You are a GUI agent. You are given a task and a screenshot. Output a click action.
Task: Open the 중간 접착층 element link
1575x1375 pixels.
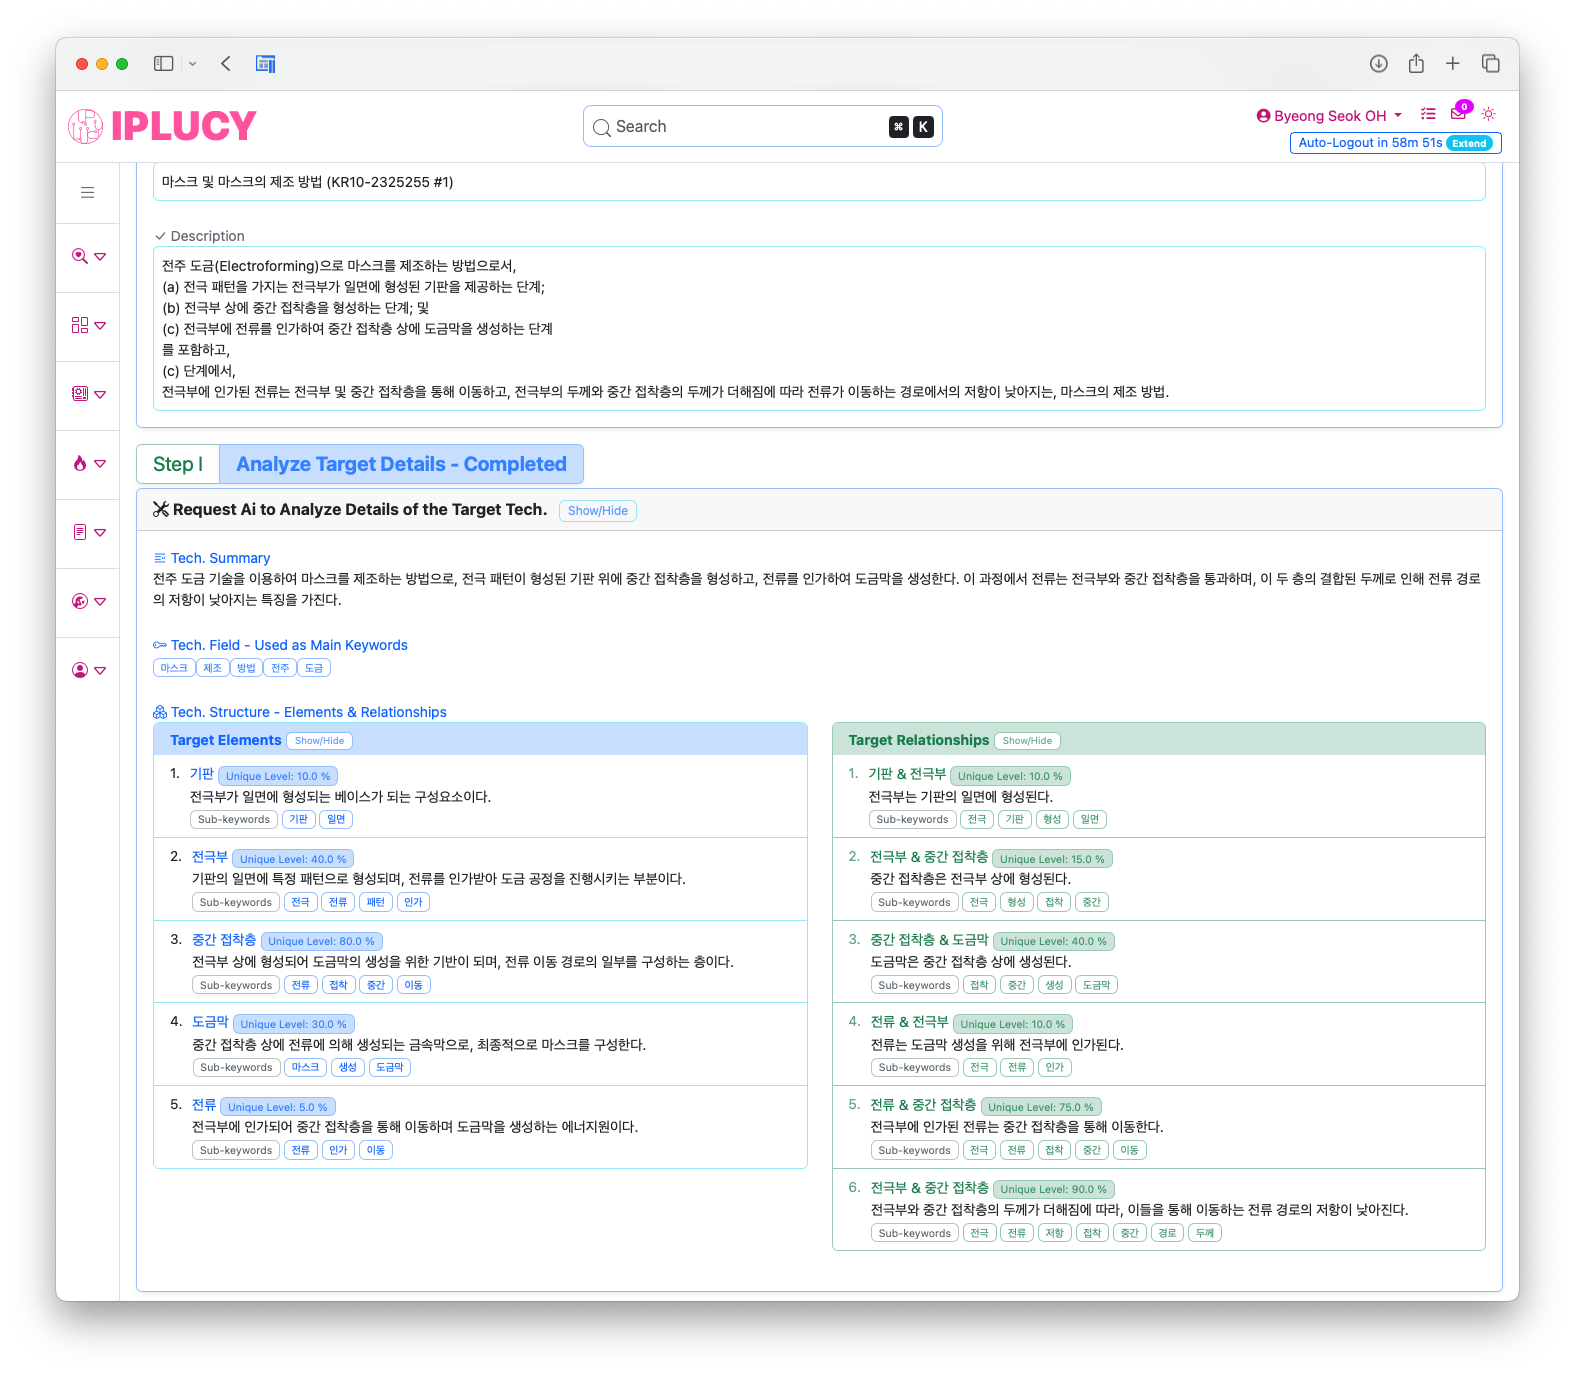click(x=224, y=940)
